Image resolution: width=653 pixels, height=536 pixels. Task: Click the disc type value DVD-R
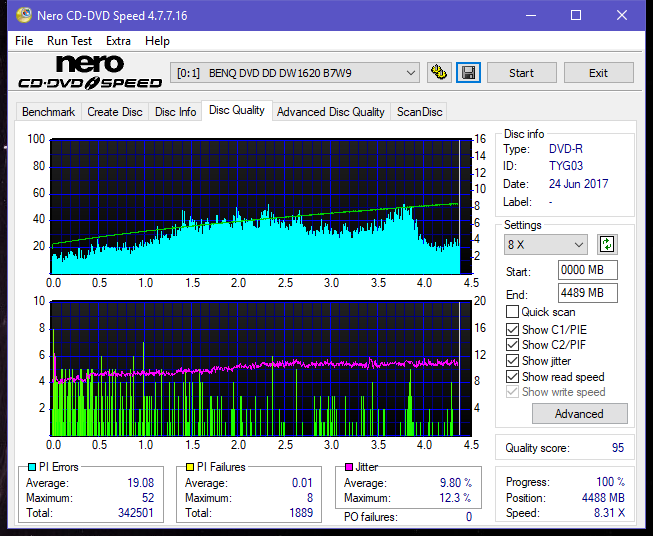pos(566,149)
